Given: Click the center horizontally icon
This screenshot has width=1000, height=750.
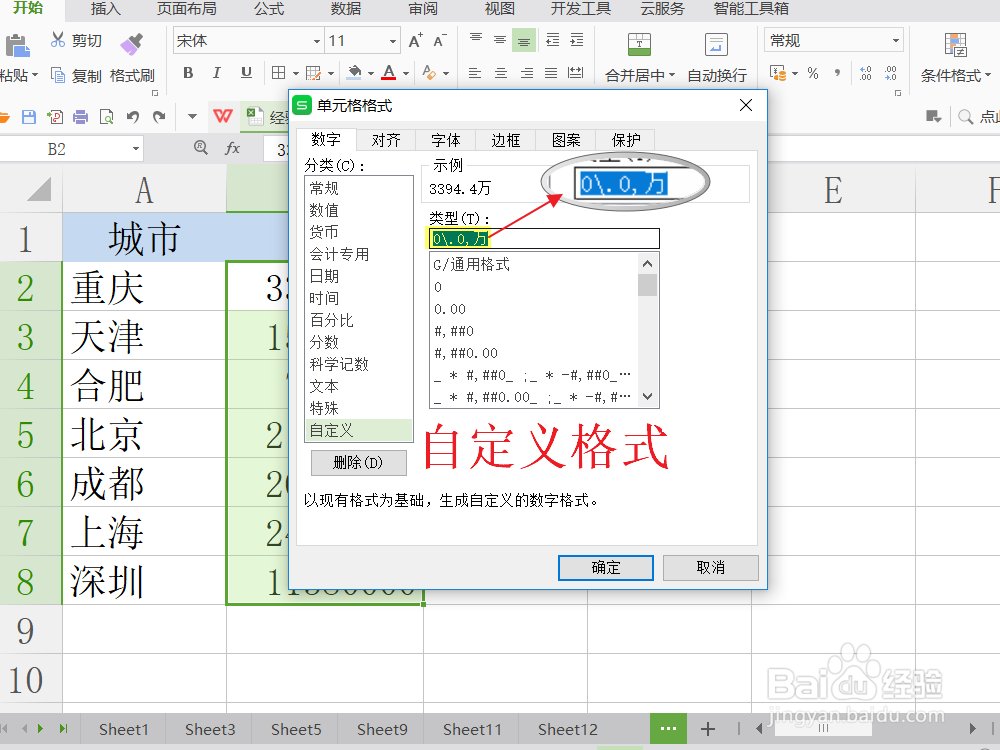Looking at the screenshot, I should [x=501, y=73].
